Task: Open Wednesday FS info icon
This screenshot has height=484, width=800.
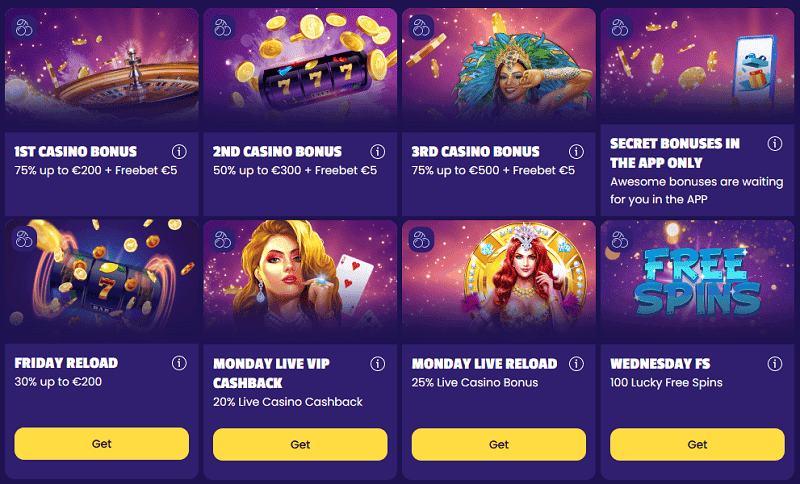Action: coord(774,363)
